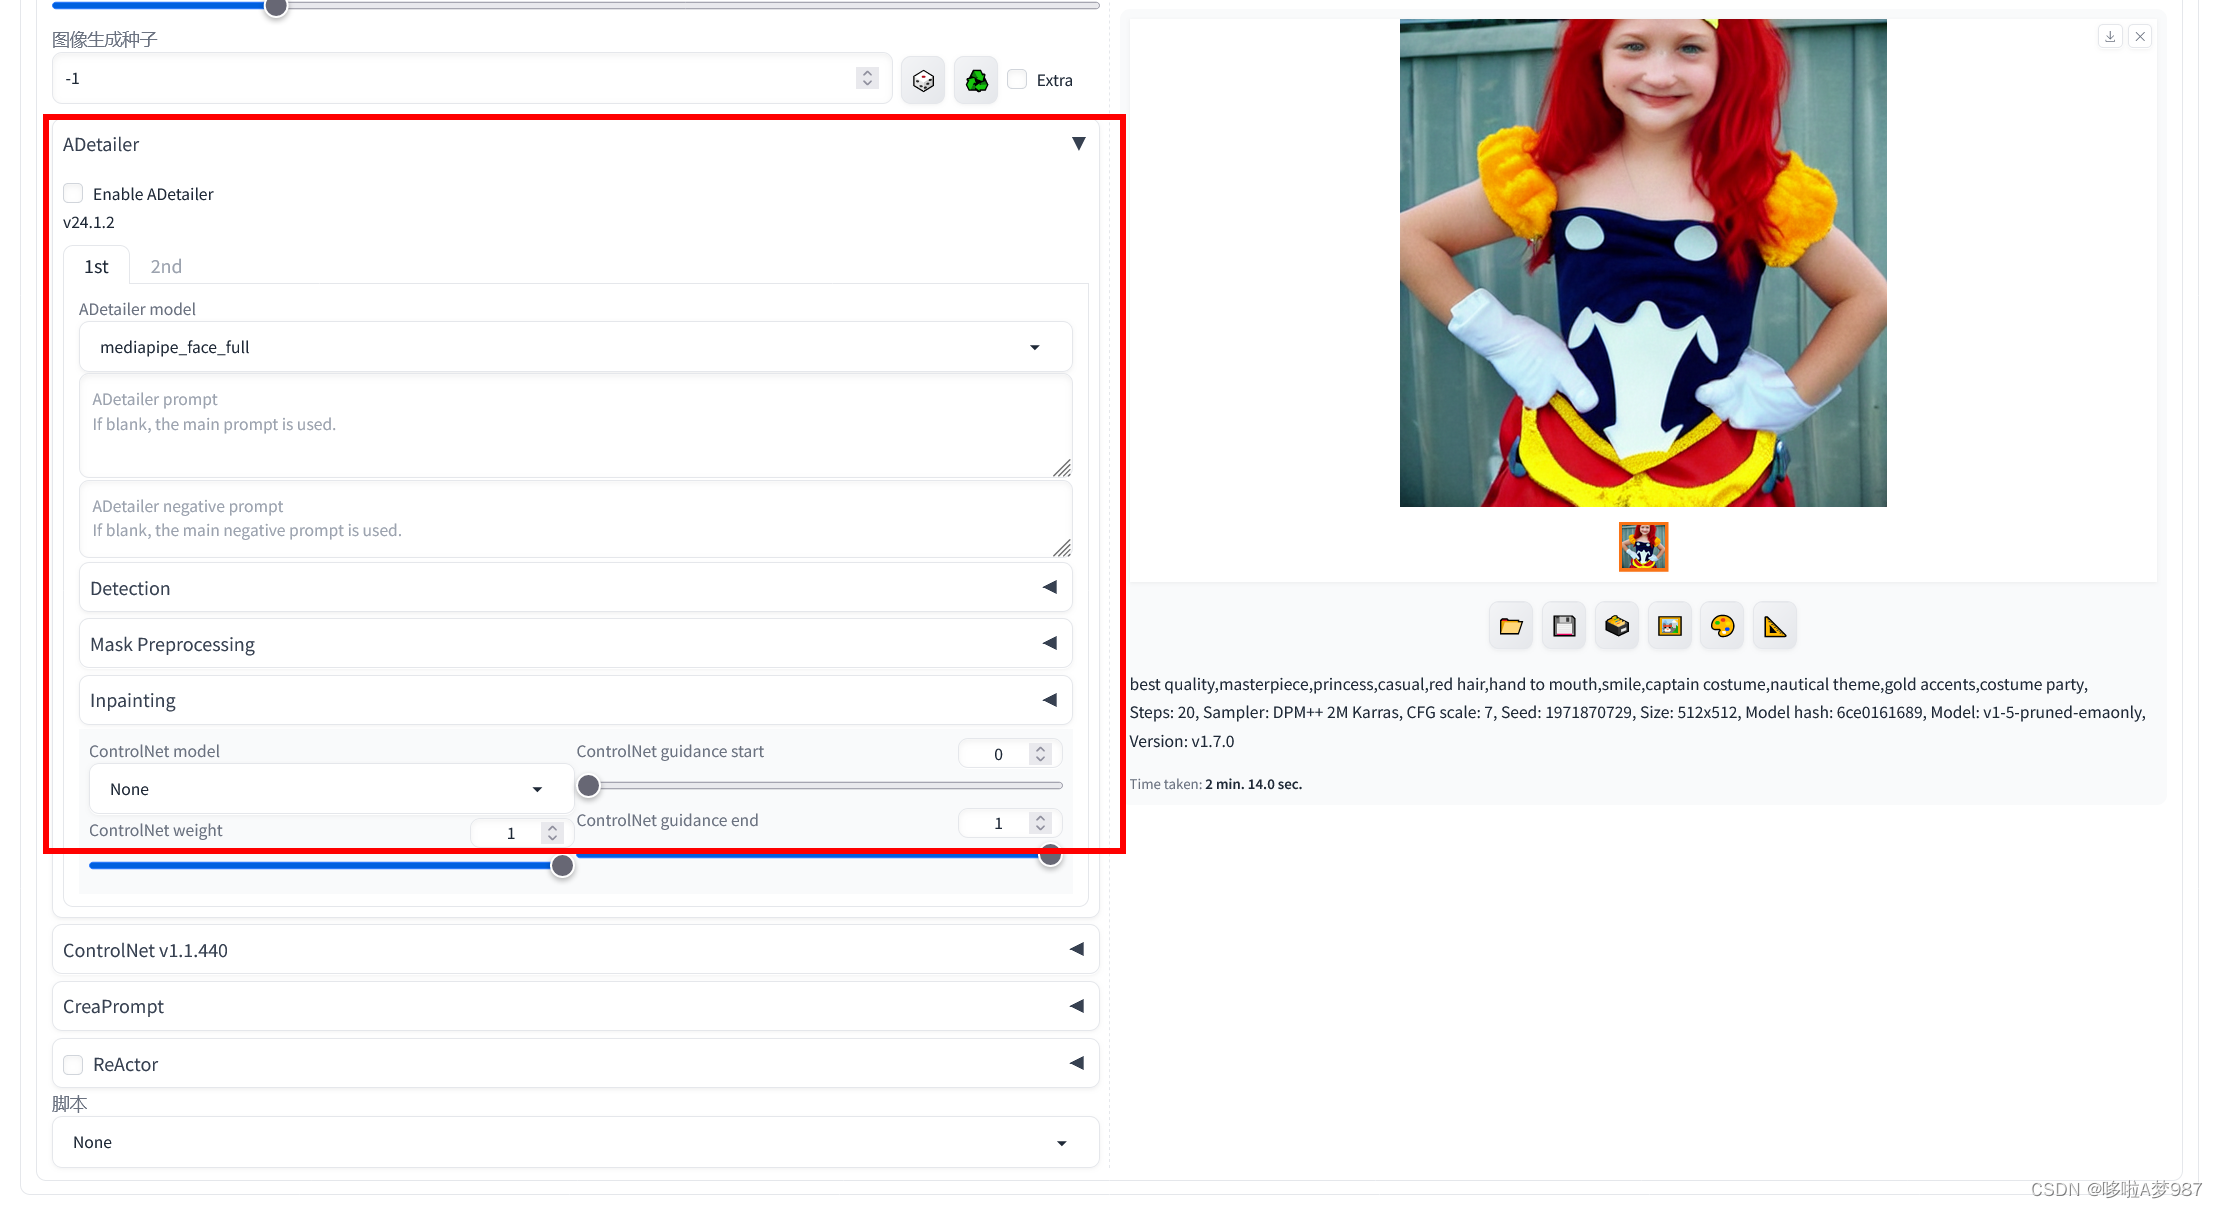Enable the ReActor checkbox
2218x1208 pixels.
(73, 1064)
